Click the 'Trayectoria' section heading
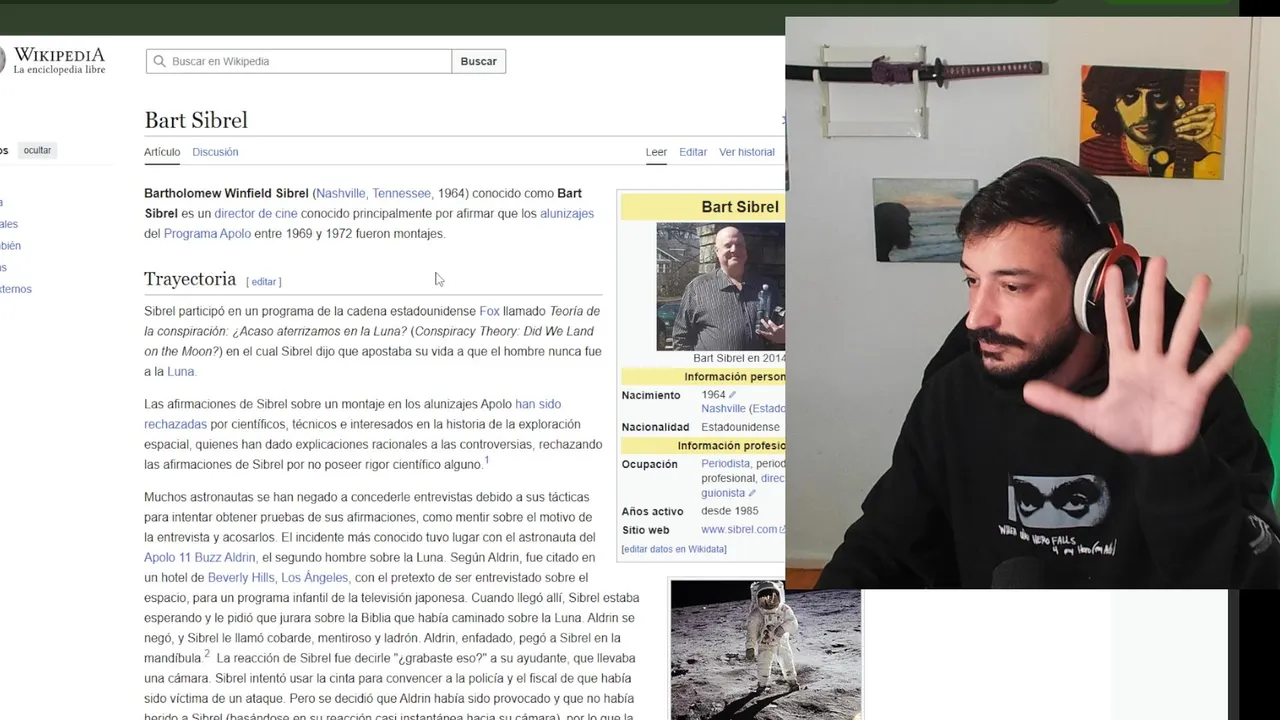 [190, 279]
